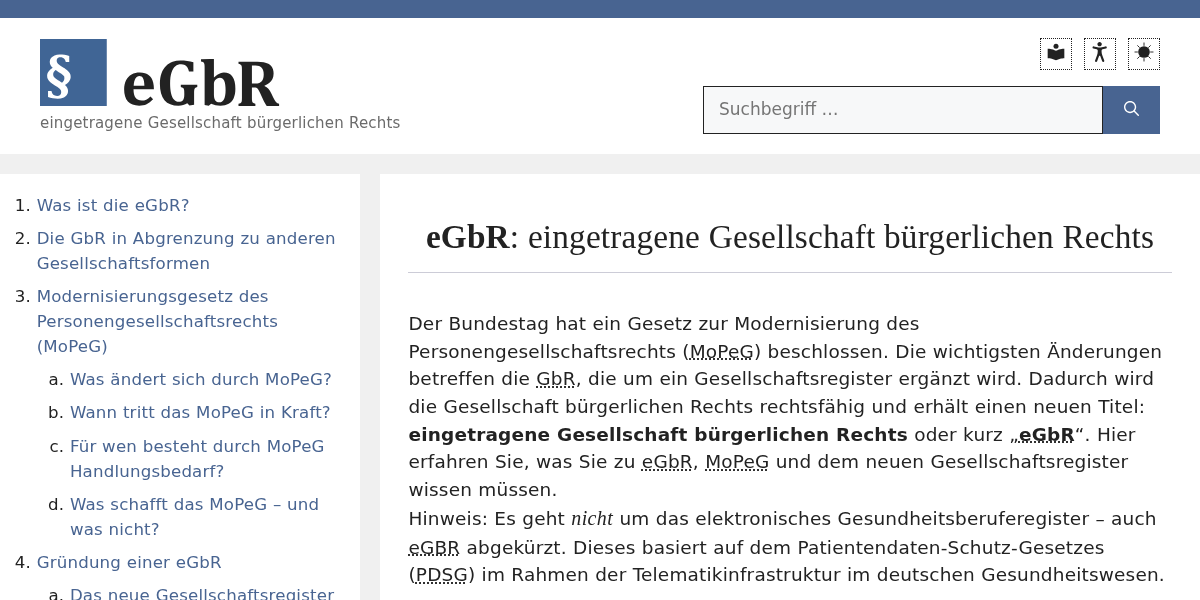Toggle the sun brightness mode icon
This screenshot has width=1200, height=600.
pos(1143,54)
